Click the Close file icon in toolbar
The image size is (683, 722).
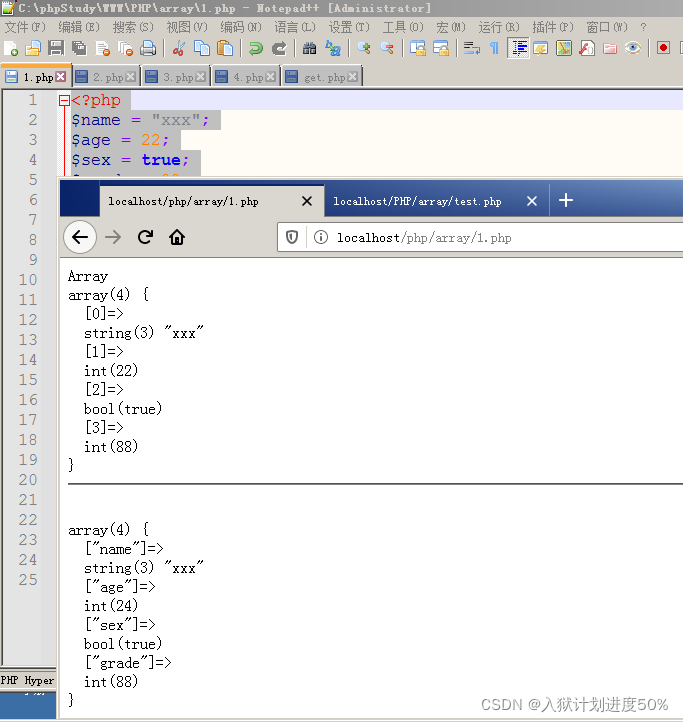click(x=102, y=48)
